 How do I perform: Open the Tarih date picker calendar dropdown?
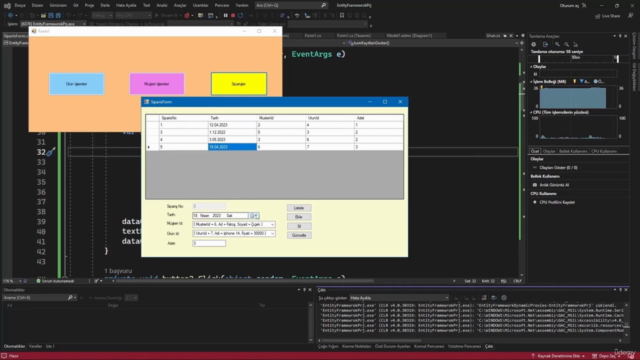pyautogui.click(x=254, y=216)
